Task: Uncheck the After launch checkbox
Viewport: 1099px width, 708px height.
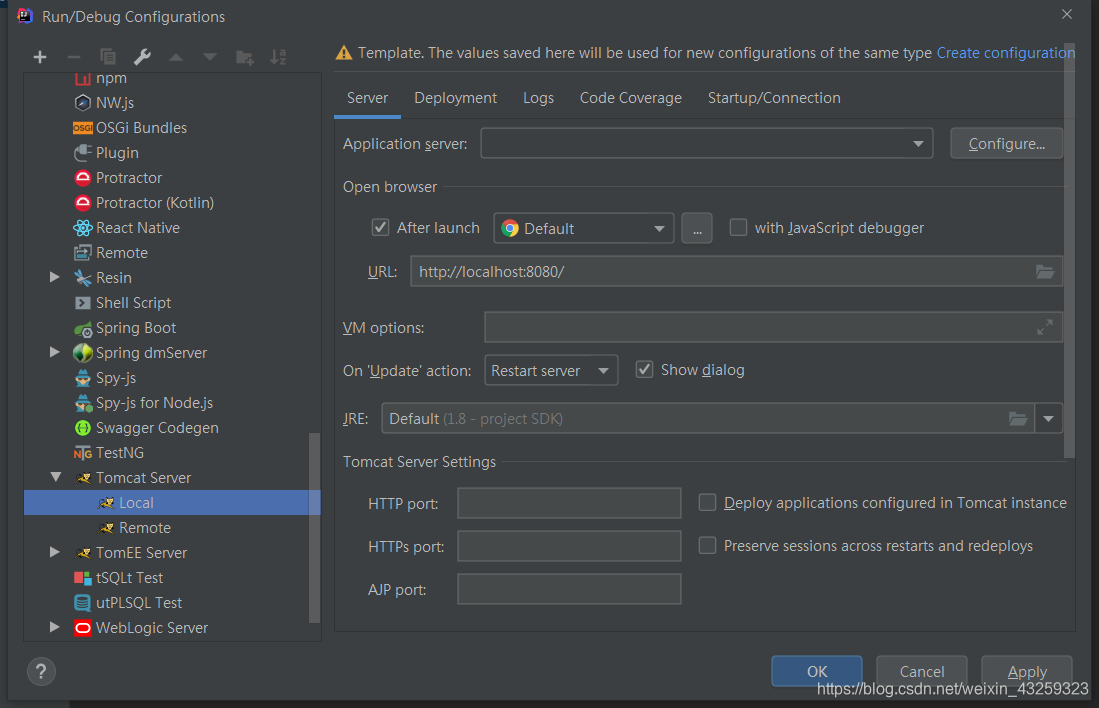Action: click(x=381, y=227)
